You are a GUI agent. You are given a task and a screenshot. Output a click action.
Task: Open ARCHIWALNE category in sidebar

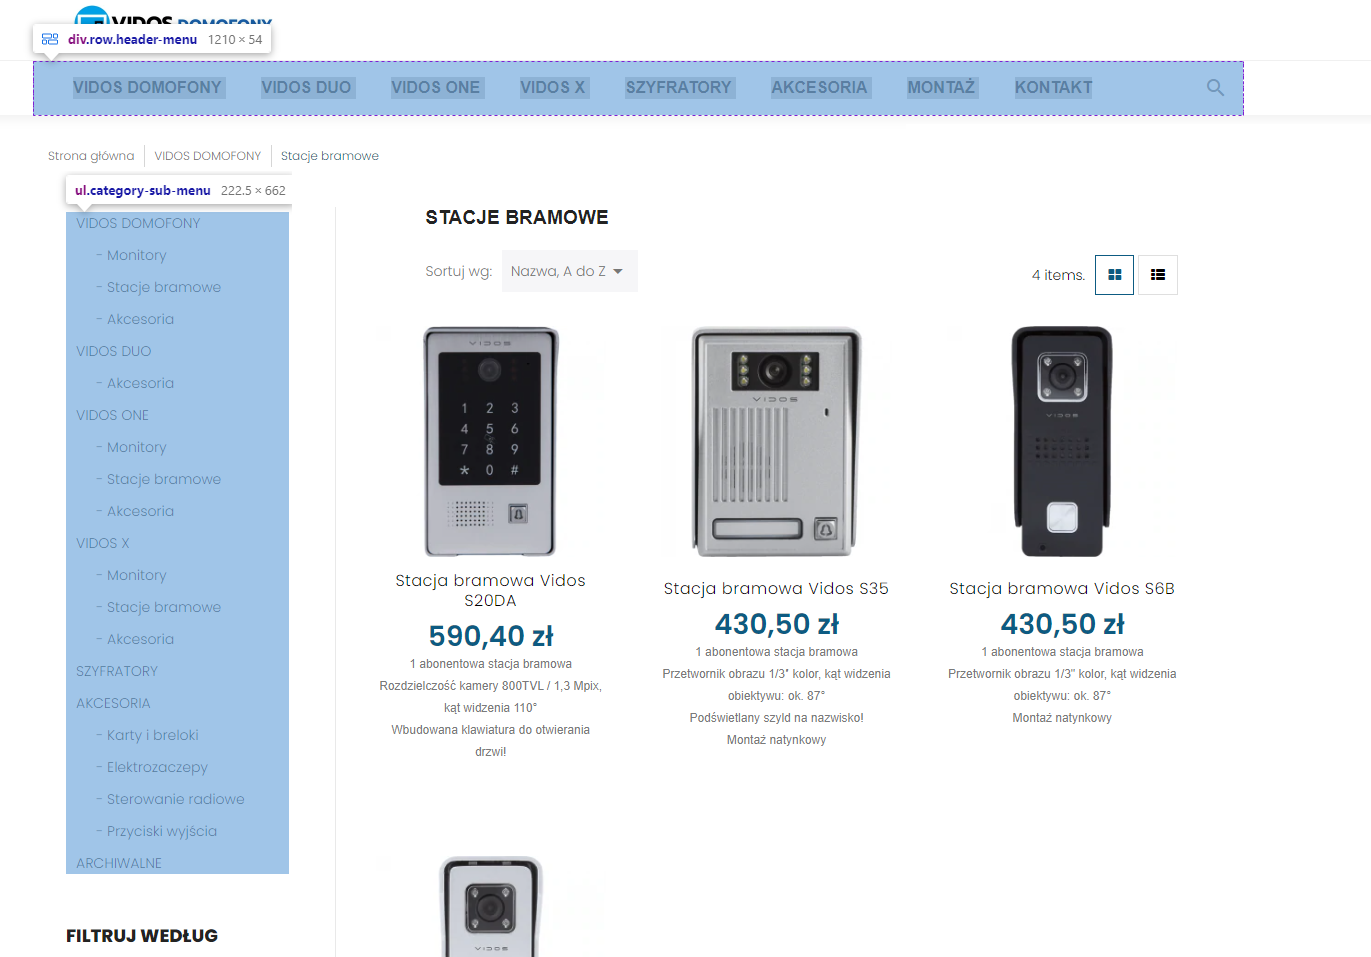[119, 863]
